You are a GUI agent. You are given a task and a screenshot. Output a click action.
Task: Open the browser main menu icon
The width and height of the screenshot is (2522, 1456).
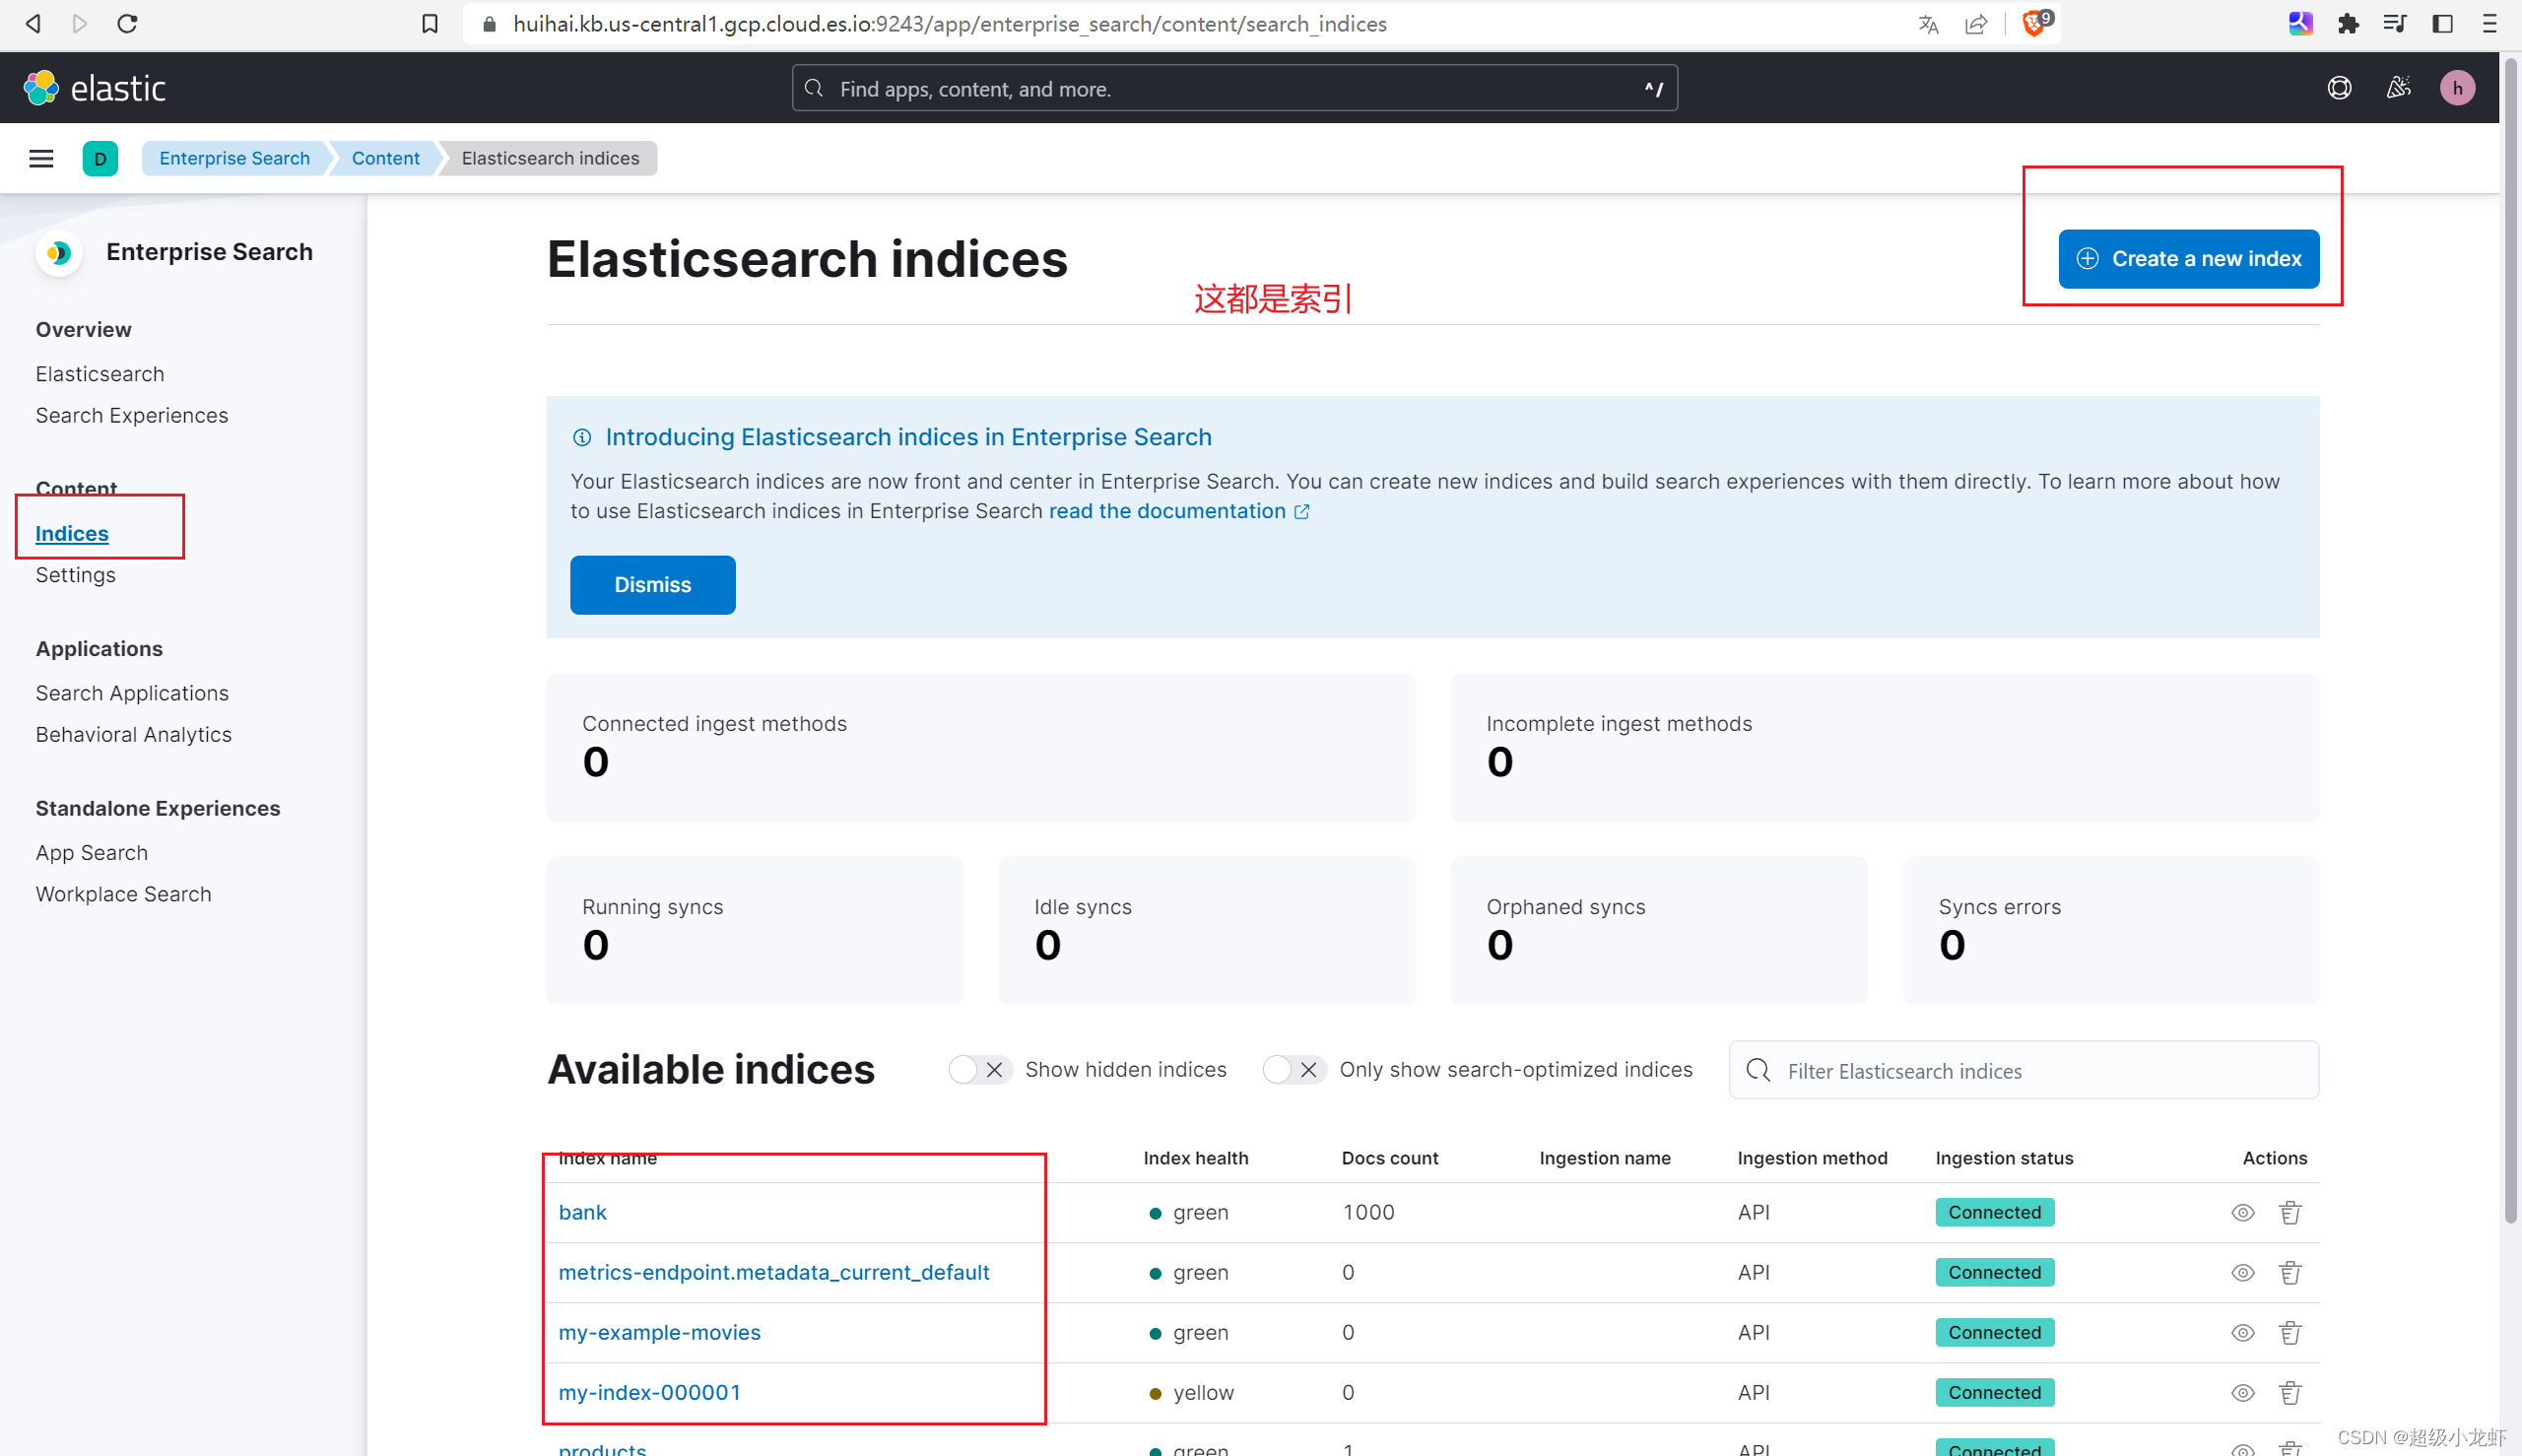2490,24
